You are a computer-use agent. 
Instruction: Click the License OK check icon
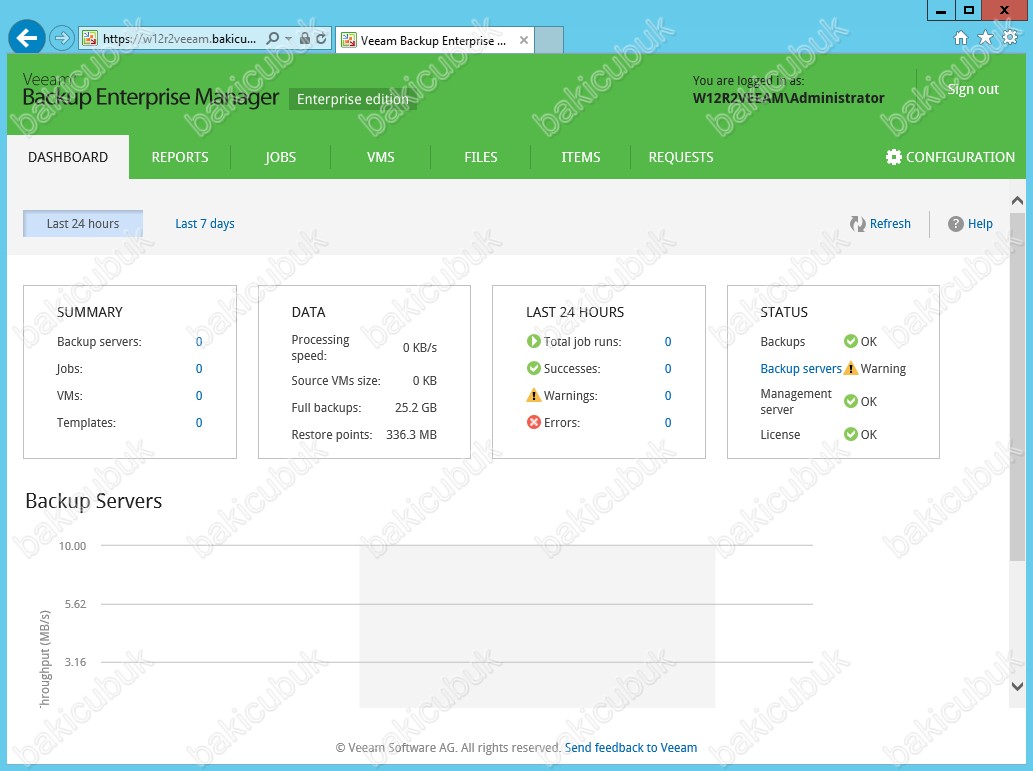click(851, 434)
